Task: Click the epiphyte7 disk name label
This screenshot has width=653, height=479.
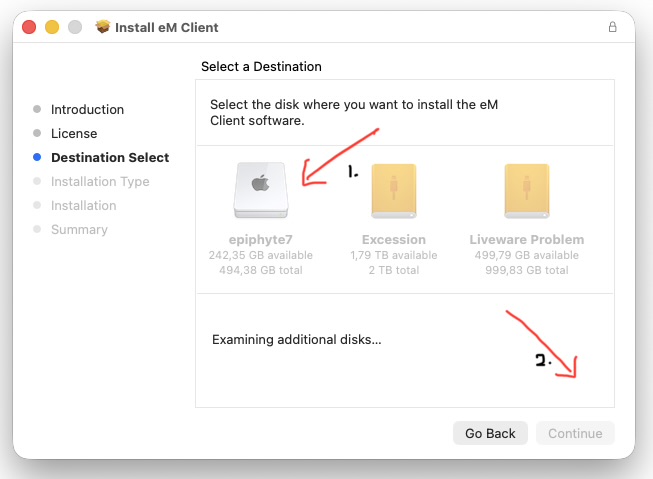Action: tap(260, 240)
